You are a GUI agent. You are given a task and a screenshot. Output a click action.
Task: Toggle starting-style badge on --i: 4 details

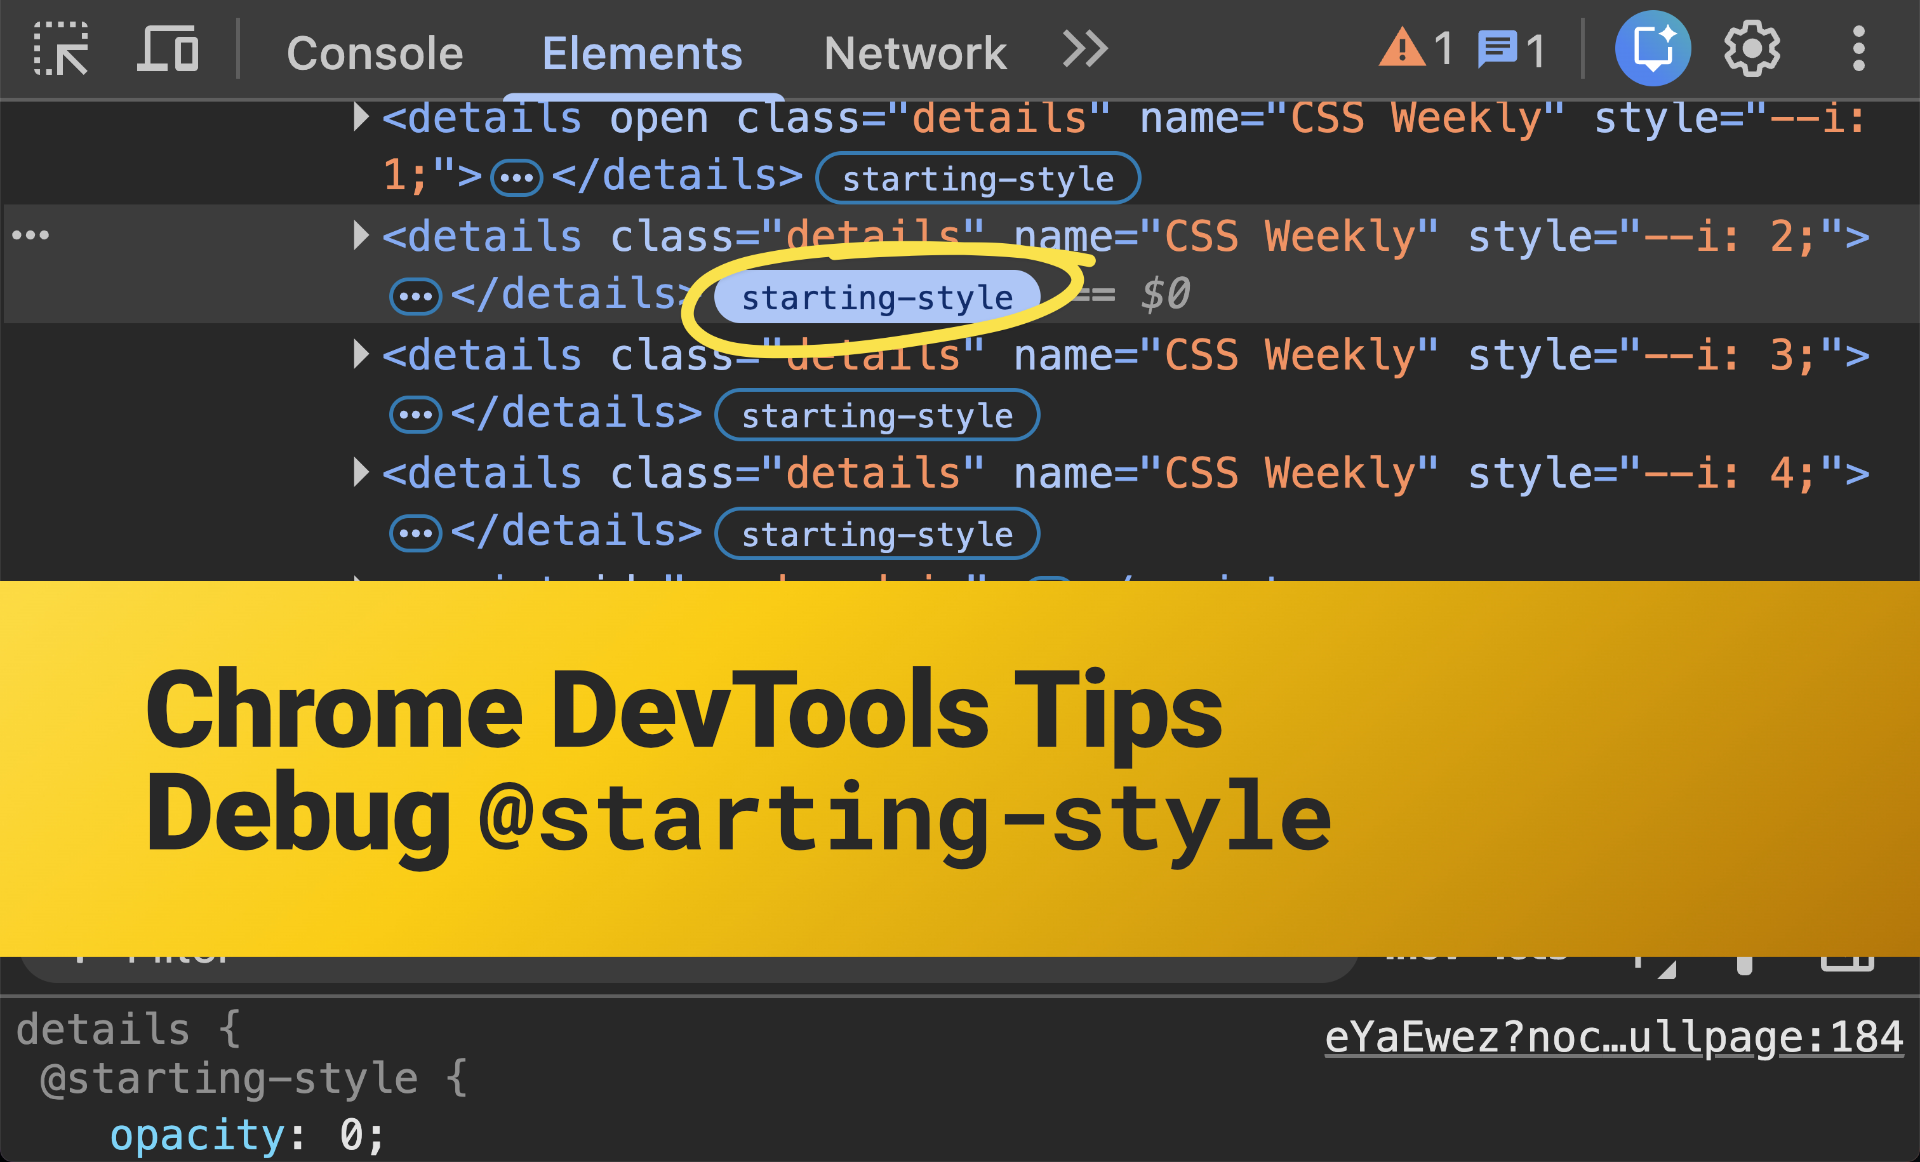click(x=876, y=533)
